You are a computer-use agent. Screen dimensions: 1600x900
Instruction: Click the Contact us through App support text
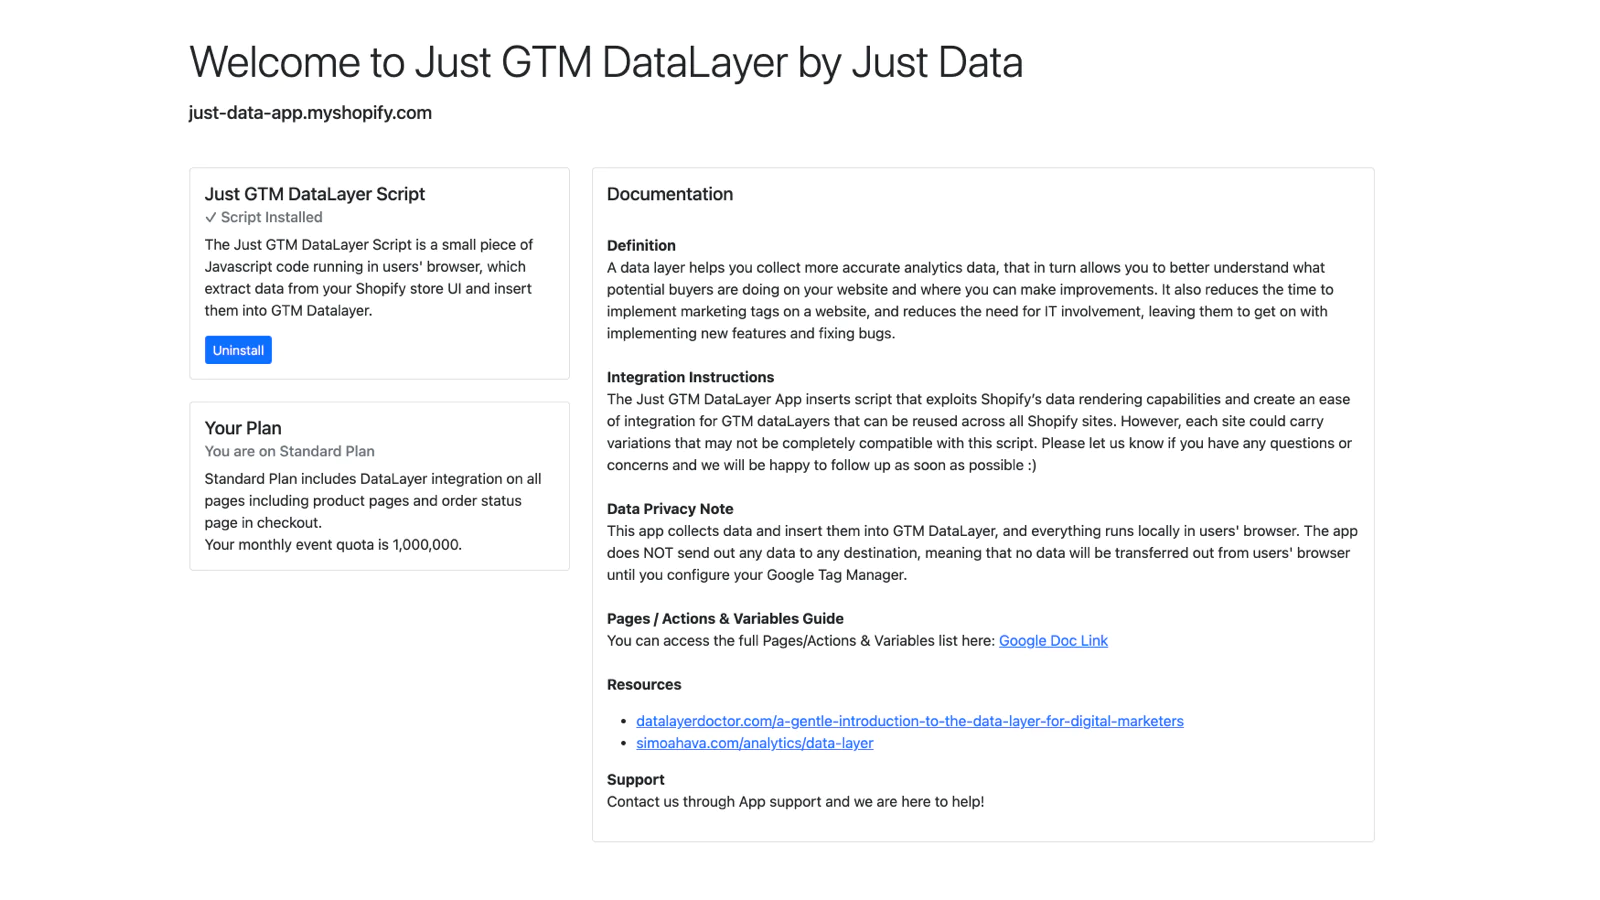point(795,802)
